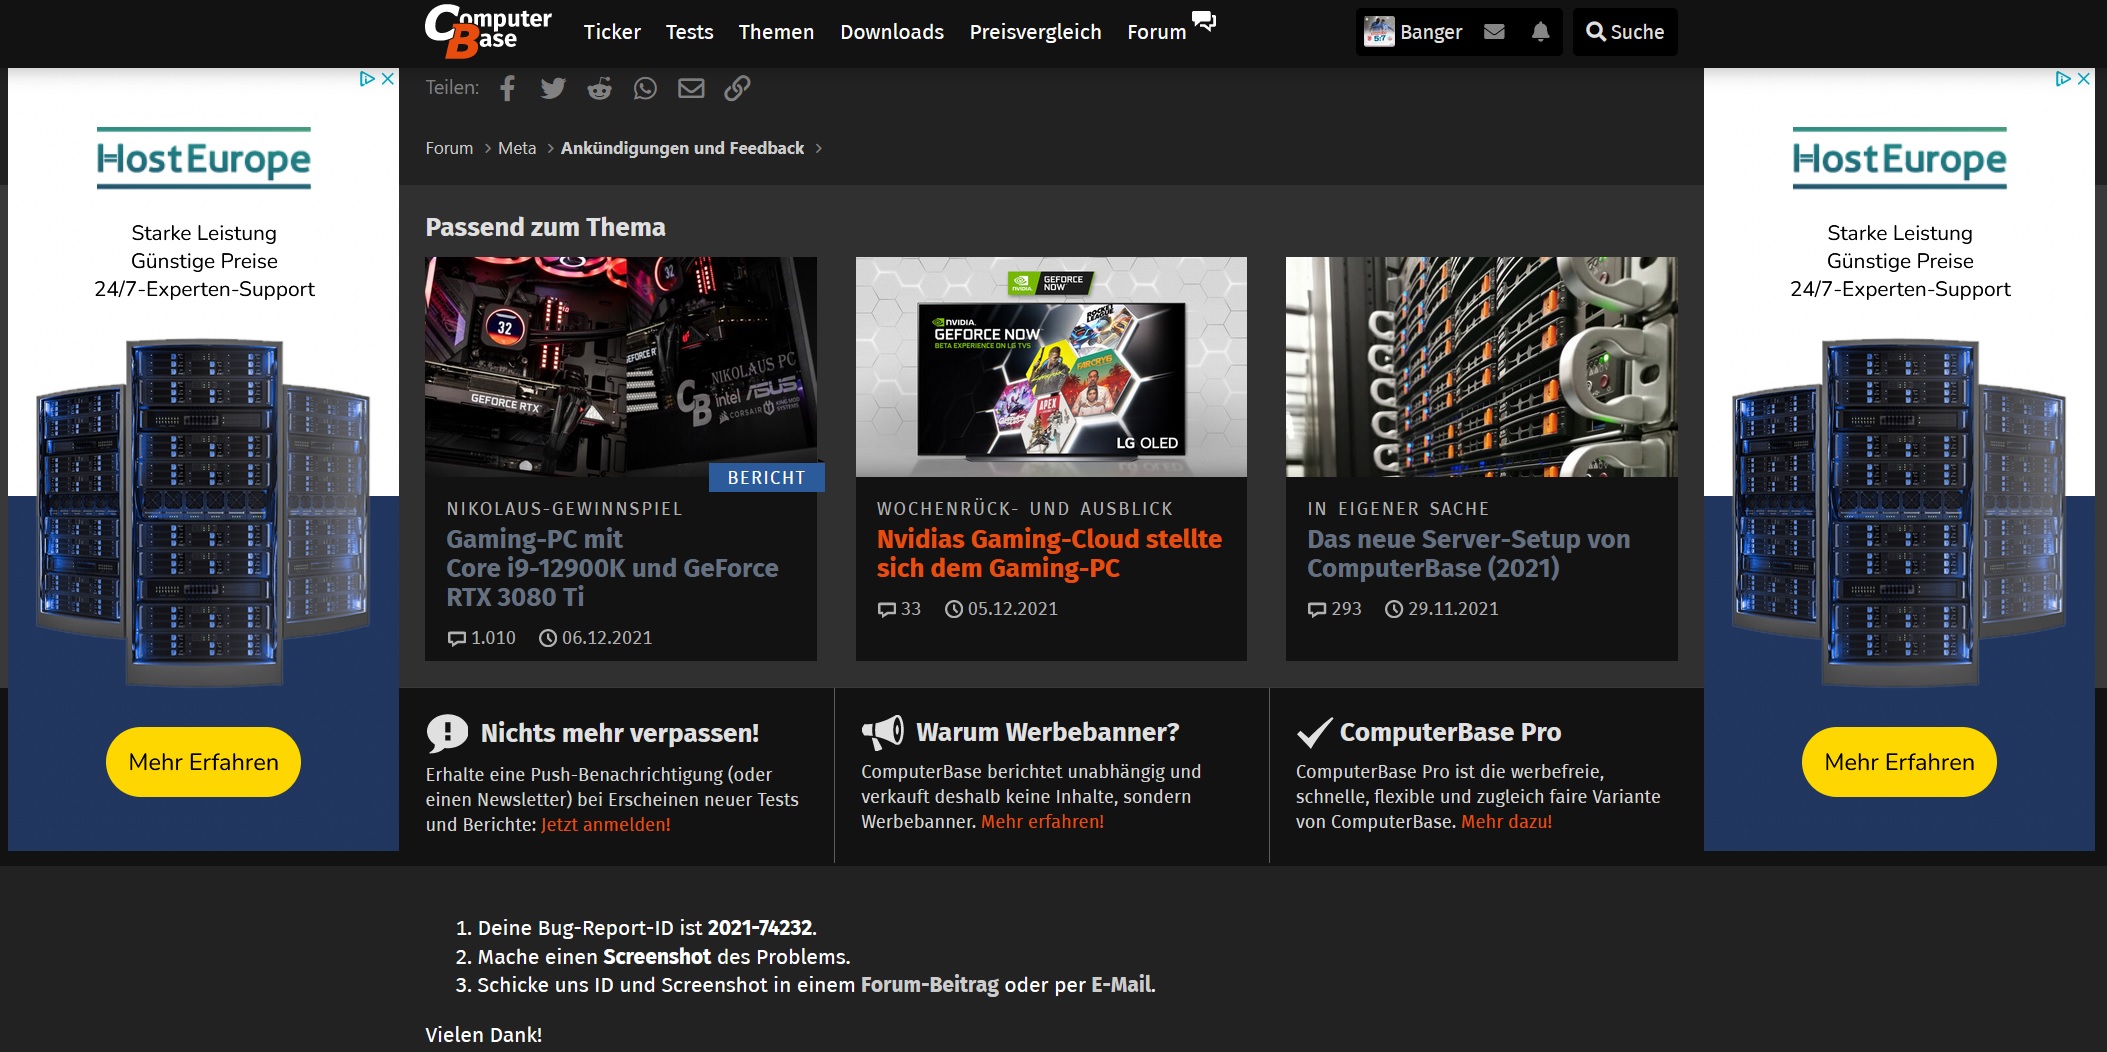Click the WOCHENRÜCK- UND AUSBLICK kicker text
This screenshot has width=2107, height=1052.
pyautogui.click(x=1025, y=509)
